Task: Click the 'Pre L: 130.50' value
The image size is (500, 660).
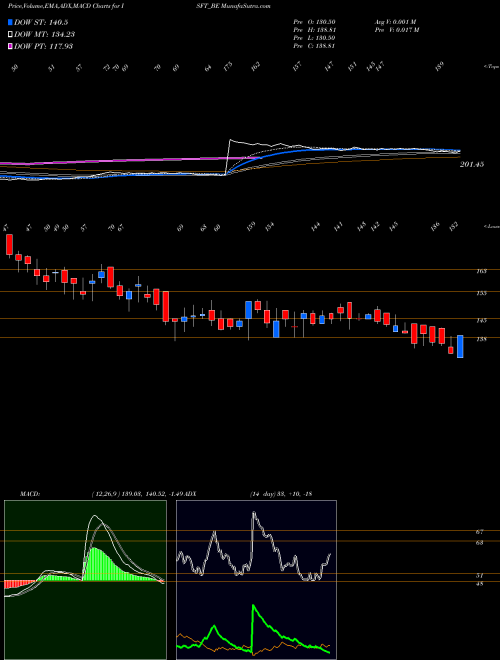Action: coord(314,38)
